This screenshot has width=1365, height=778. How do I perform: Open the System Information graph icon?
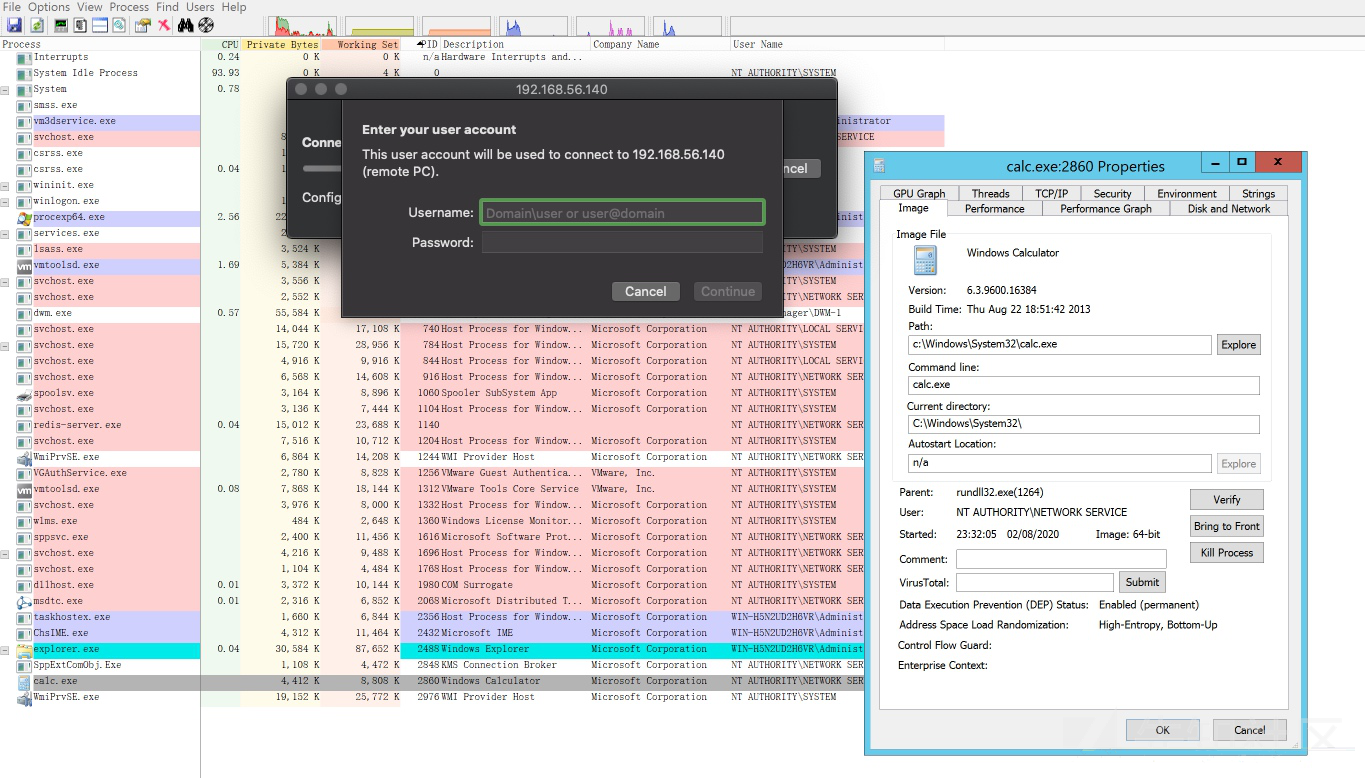61,24
